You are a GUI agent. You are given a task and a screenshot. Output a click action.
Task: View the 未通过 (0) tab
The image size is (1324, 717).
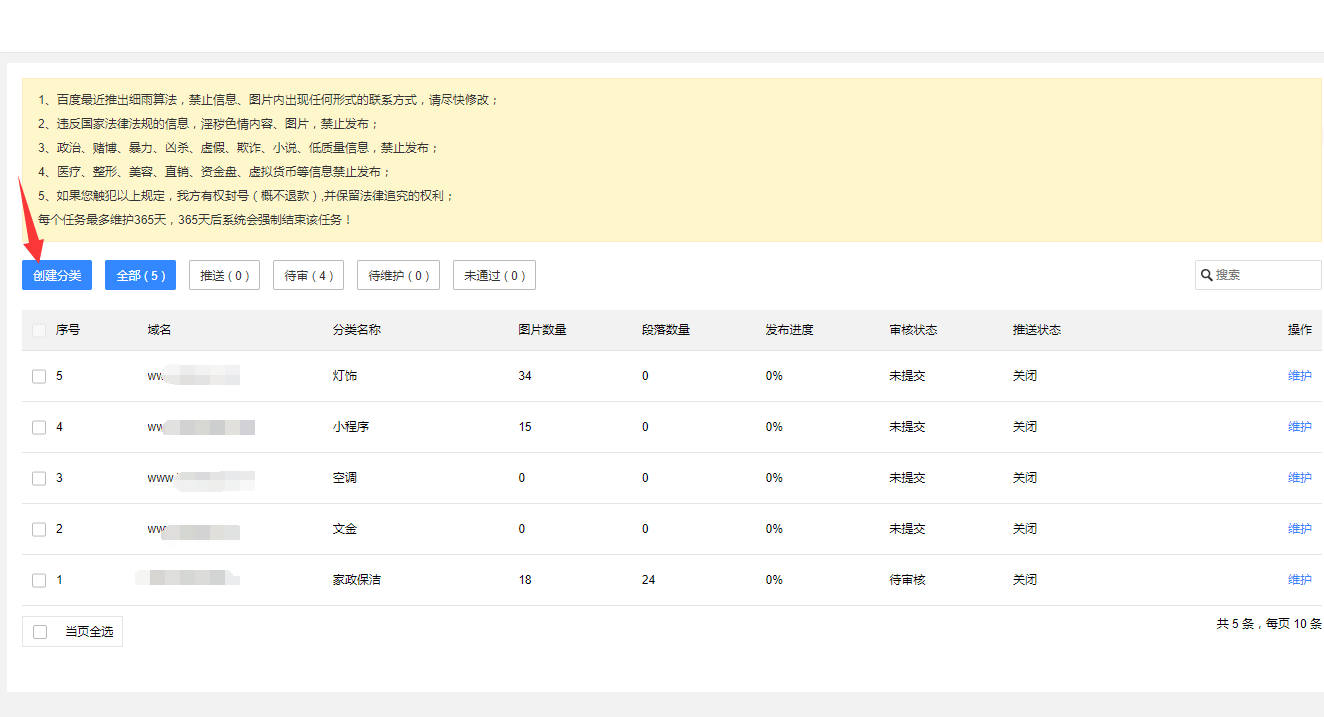pyautogui.click(x=494, y=275)
